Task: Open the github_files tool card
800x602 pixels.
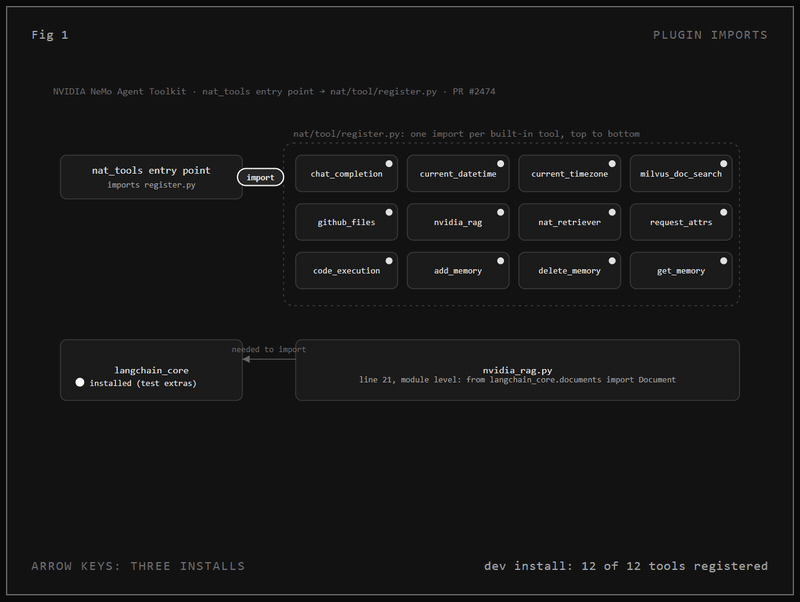Action: click(346, 222)
